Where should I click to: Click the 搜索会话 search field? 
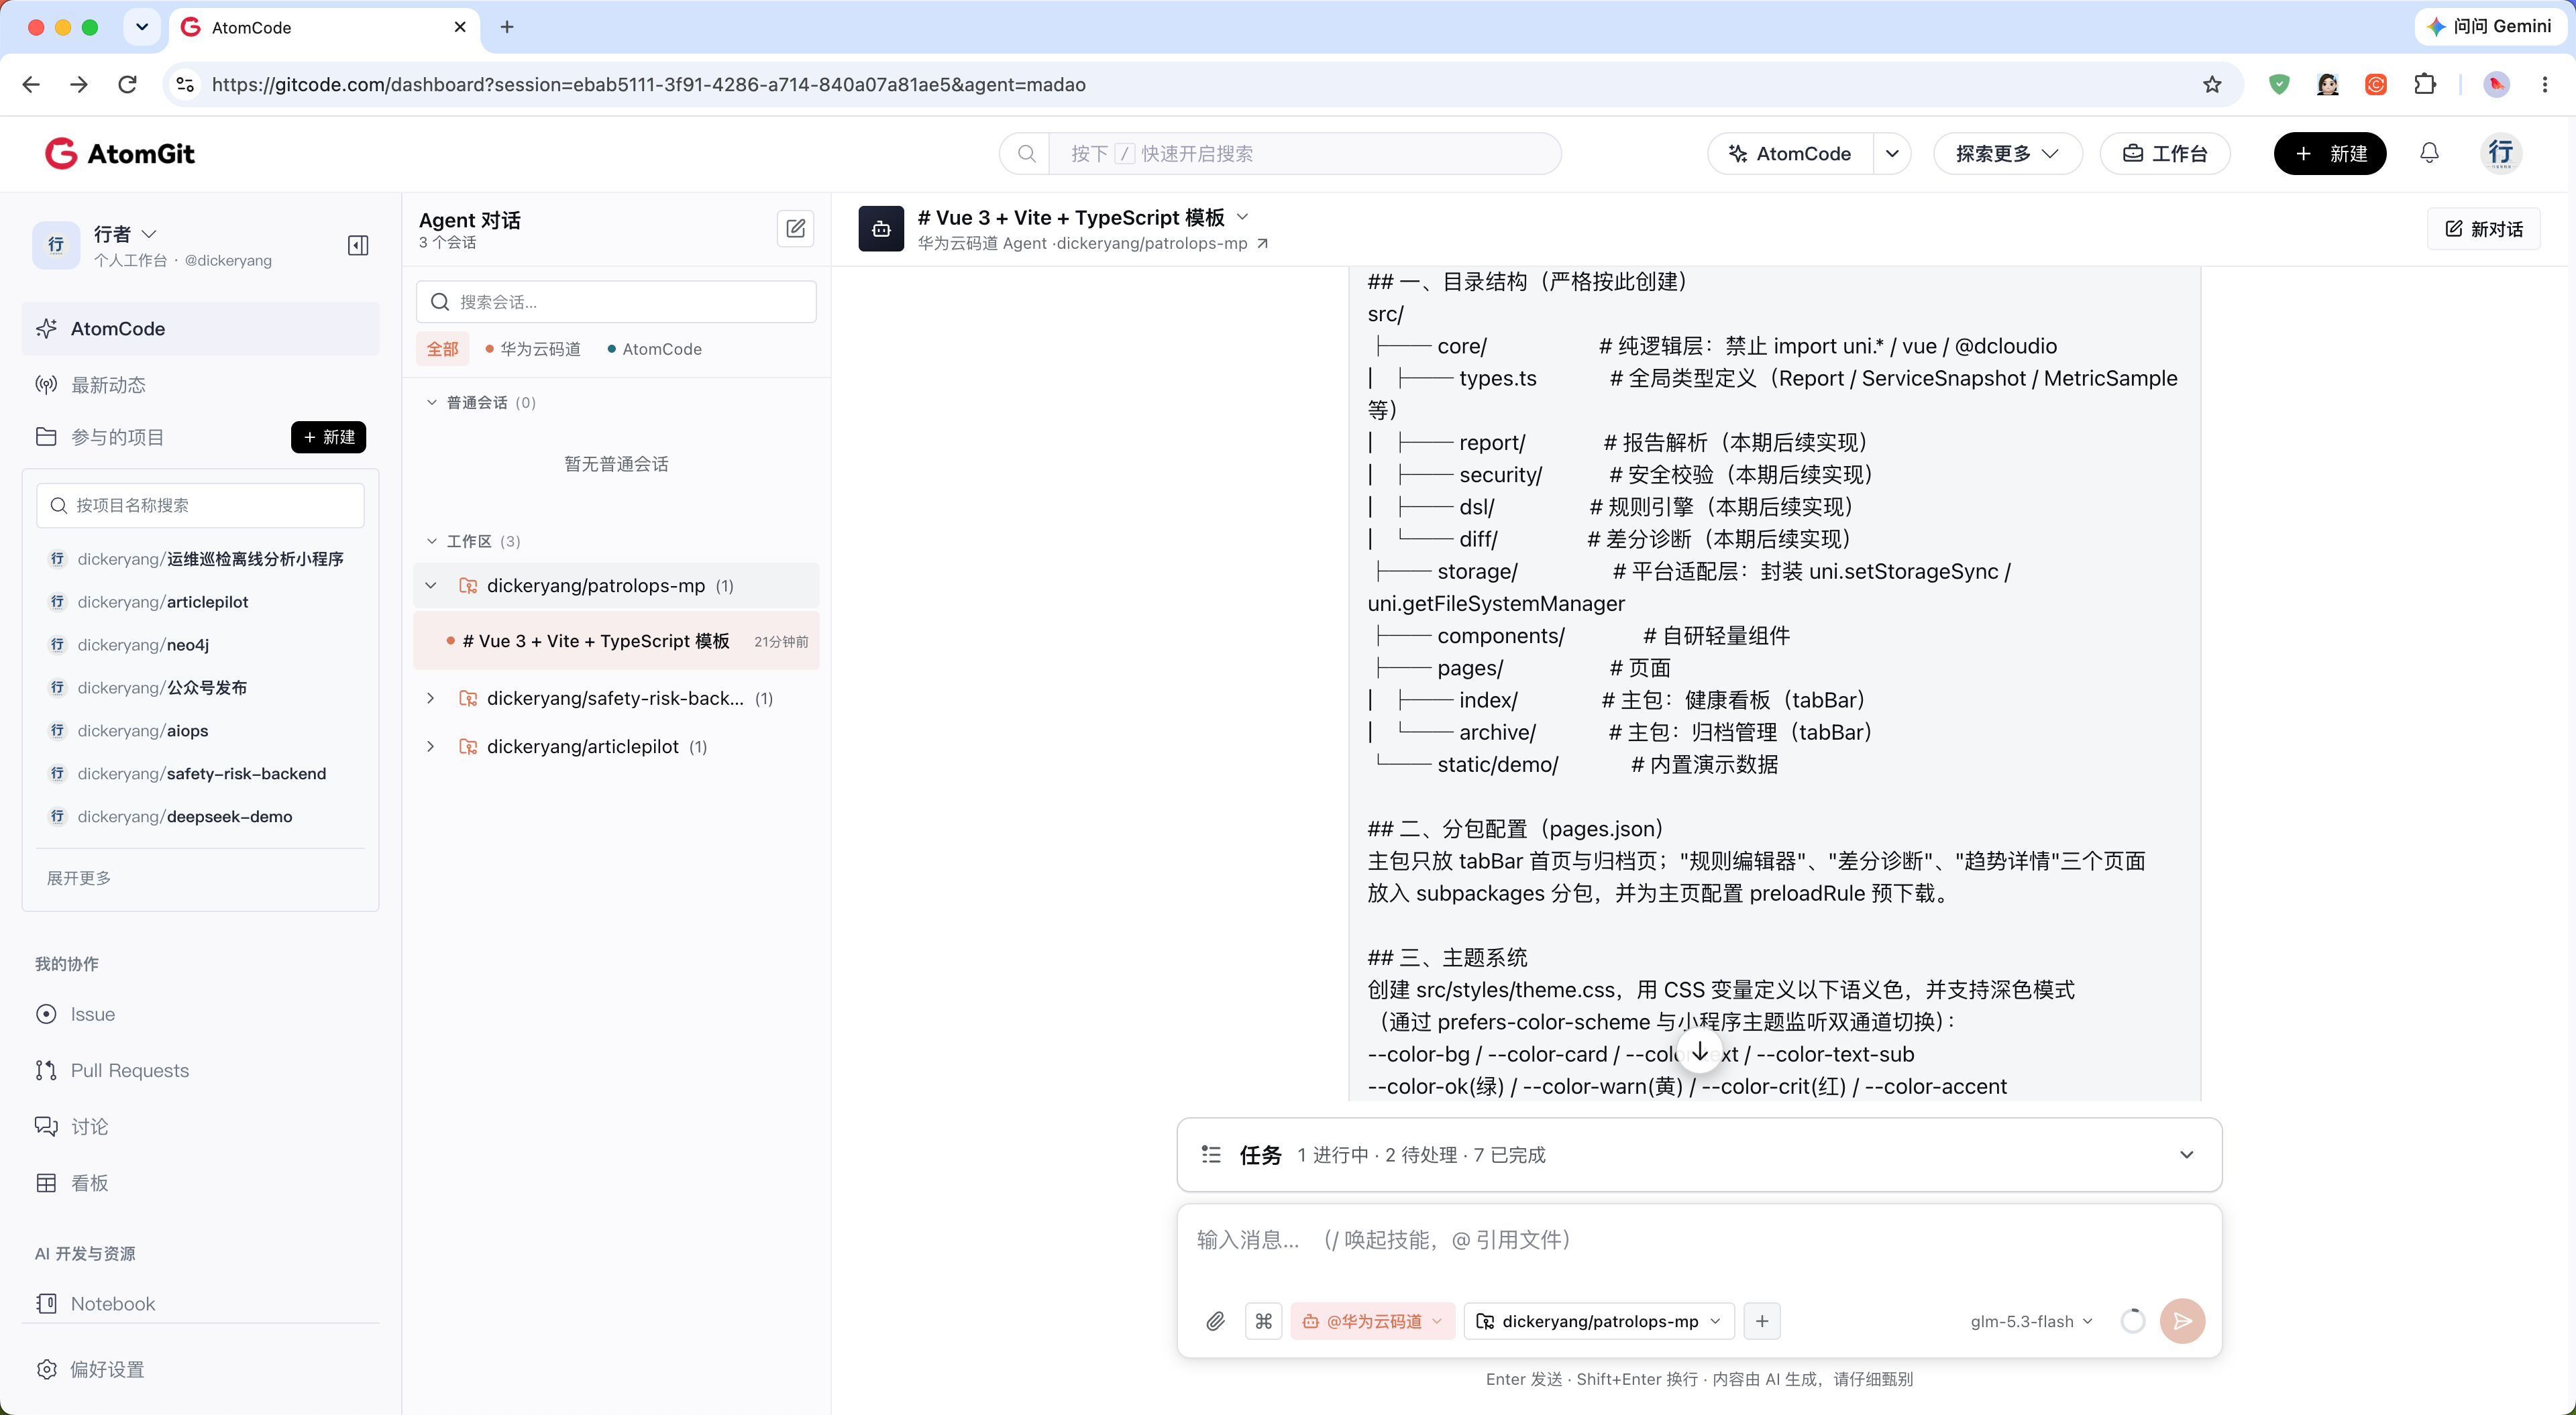pyautogui.click(x=616, y=302)
